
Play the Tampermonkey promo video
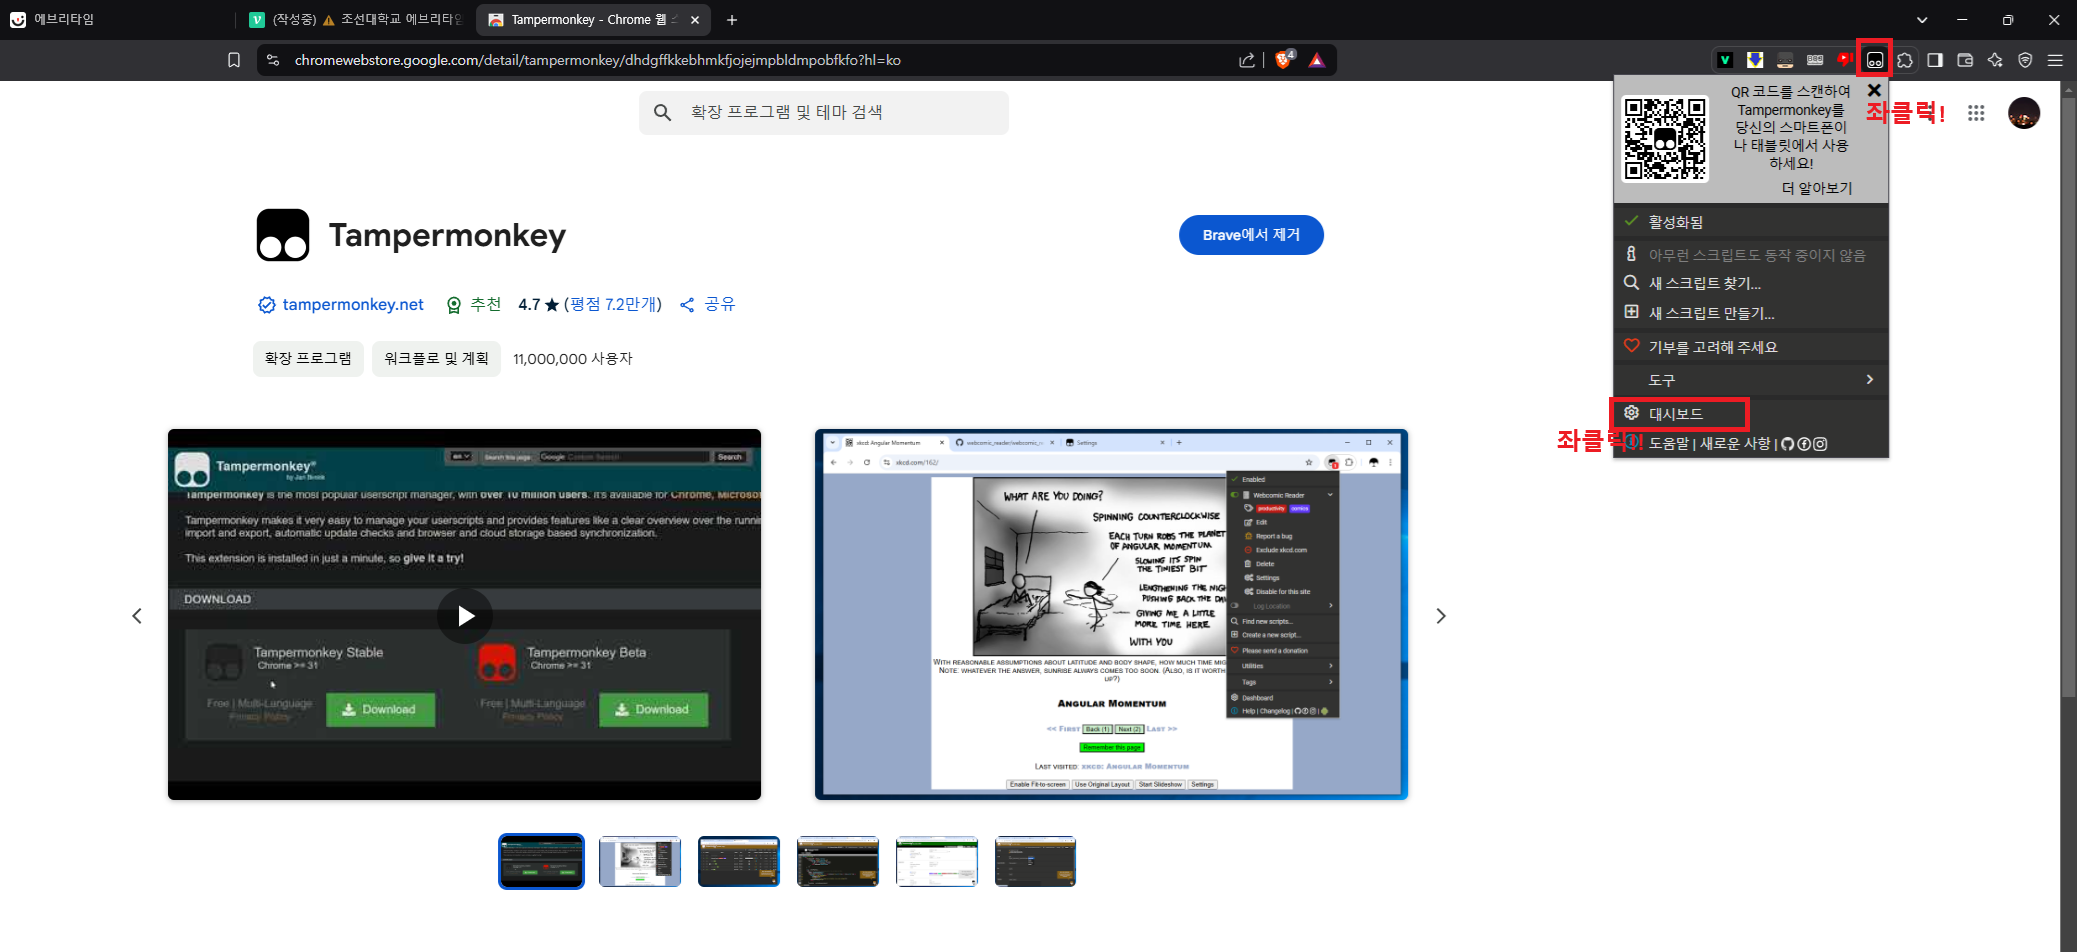465,616
